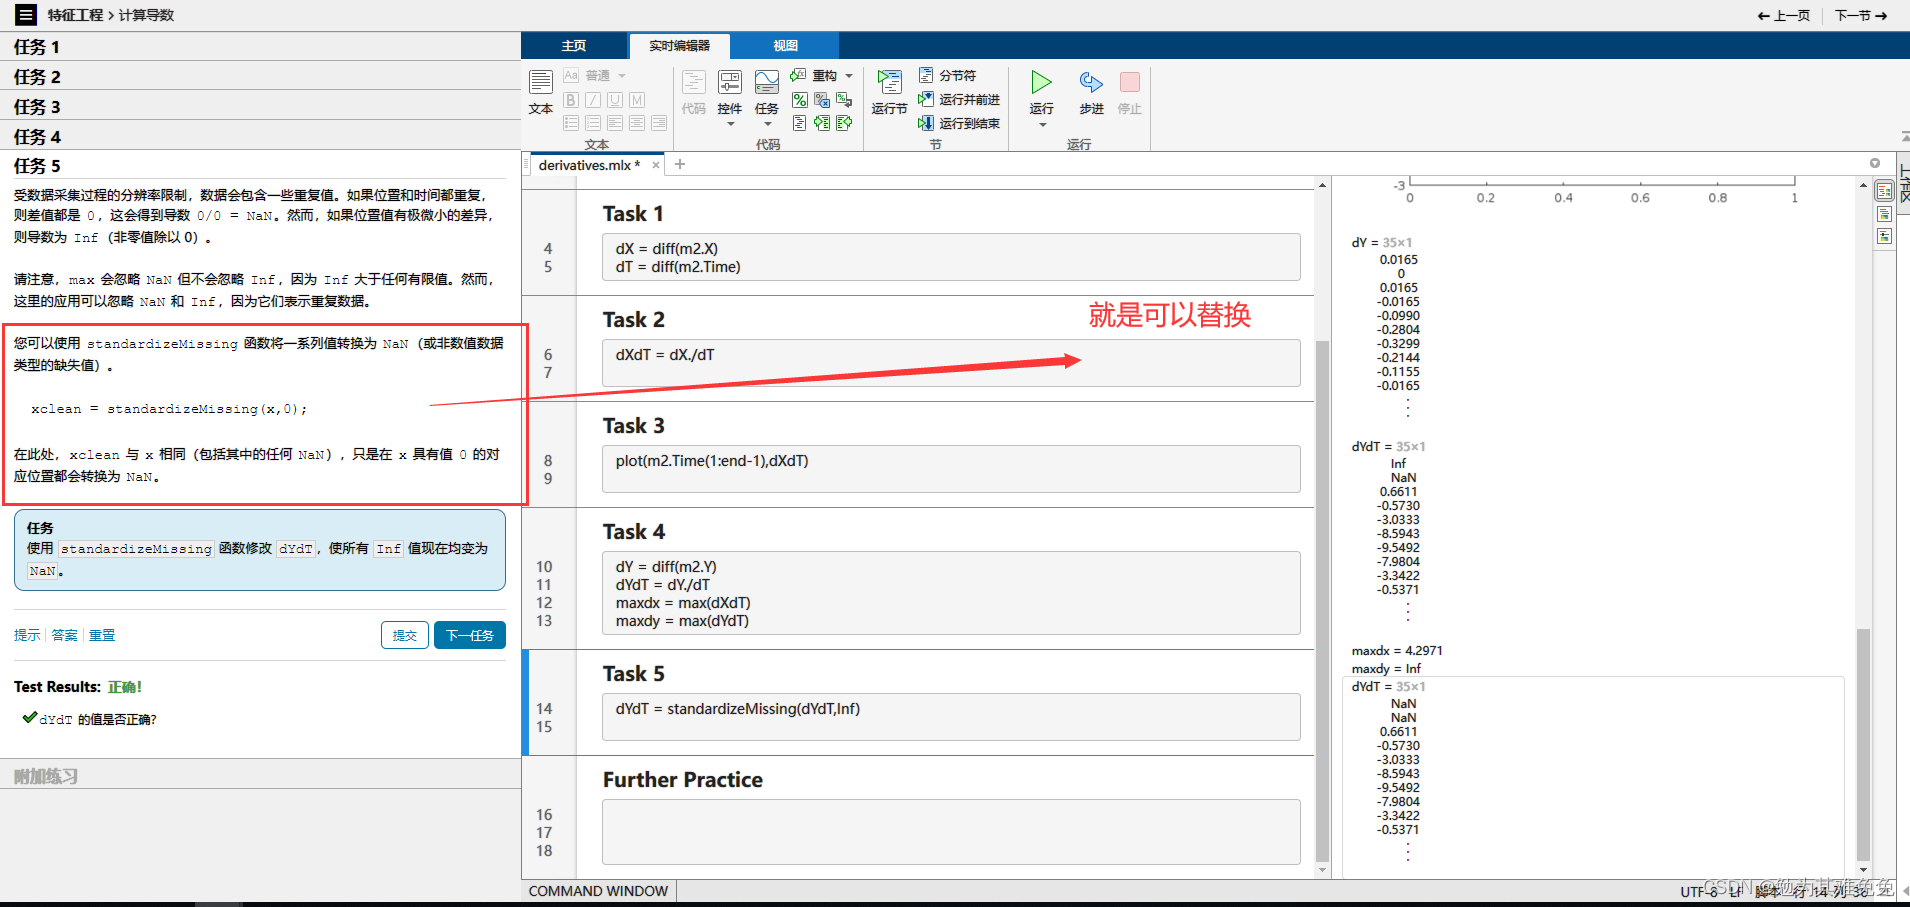
Task: Click the uncomment icon
Action: point(822,100)
